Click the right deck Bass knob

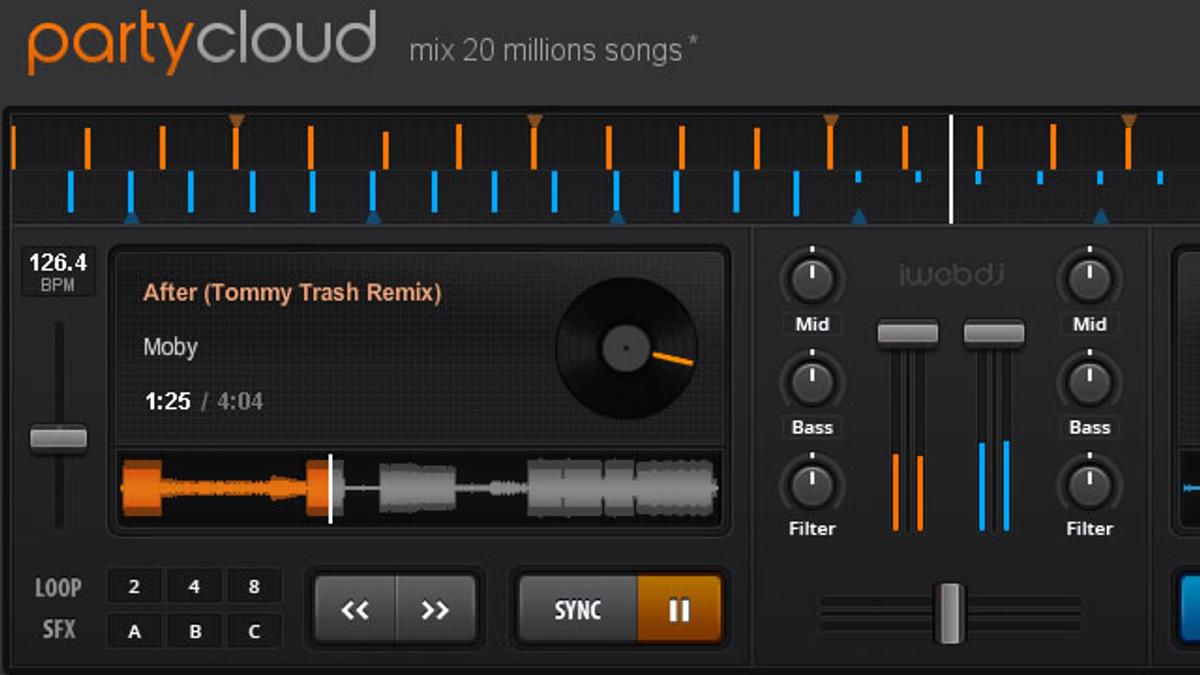(x=1089, y=382)
